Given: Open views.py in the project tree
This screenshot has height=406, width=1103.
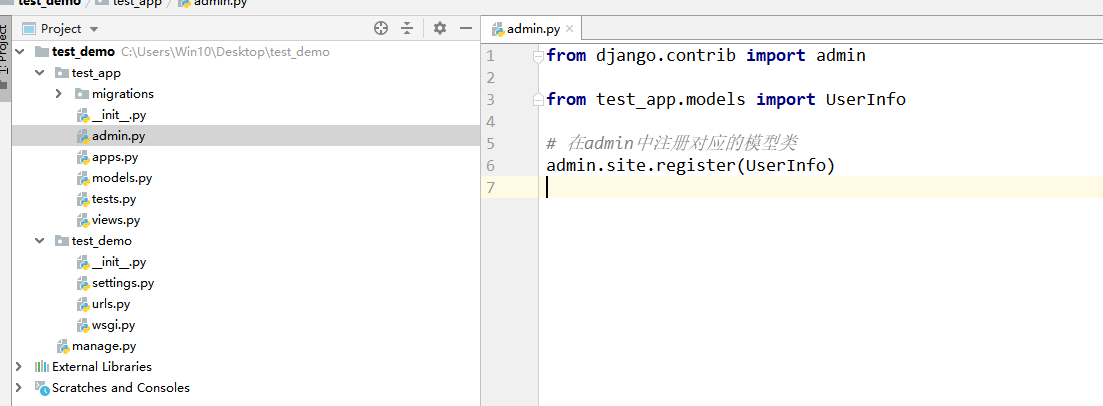Looking at the screenshot, I should tap(116, 220).
